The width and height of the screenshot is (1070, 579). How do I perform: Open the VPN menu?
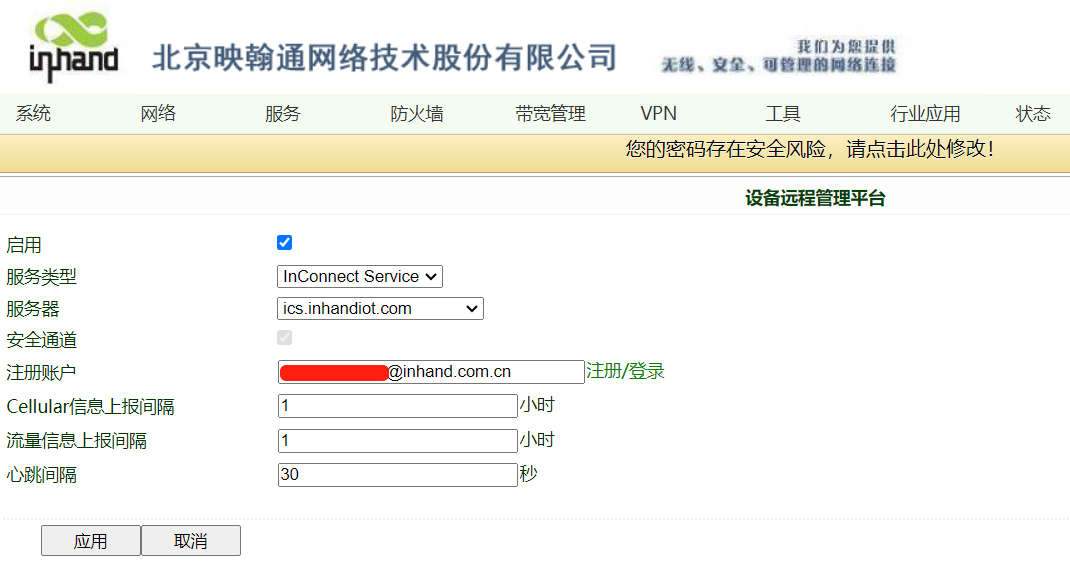[657, 114]
